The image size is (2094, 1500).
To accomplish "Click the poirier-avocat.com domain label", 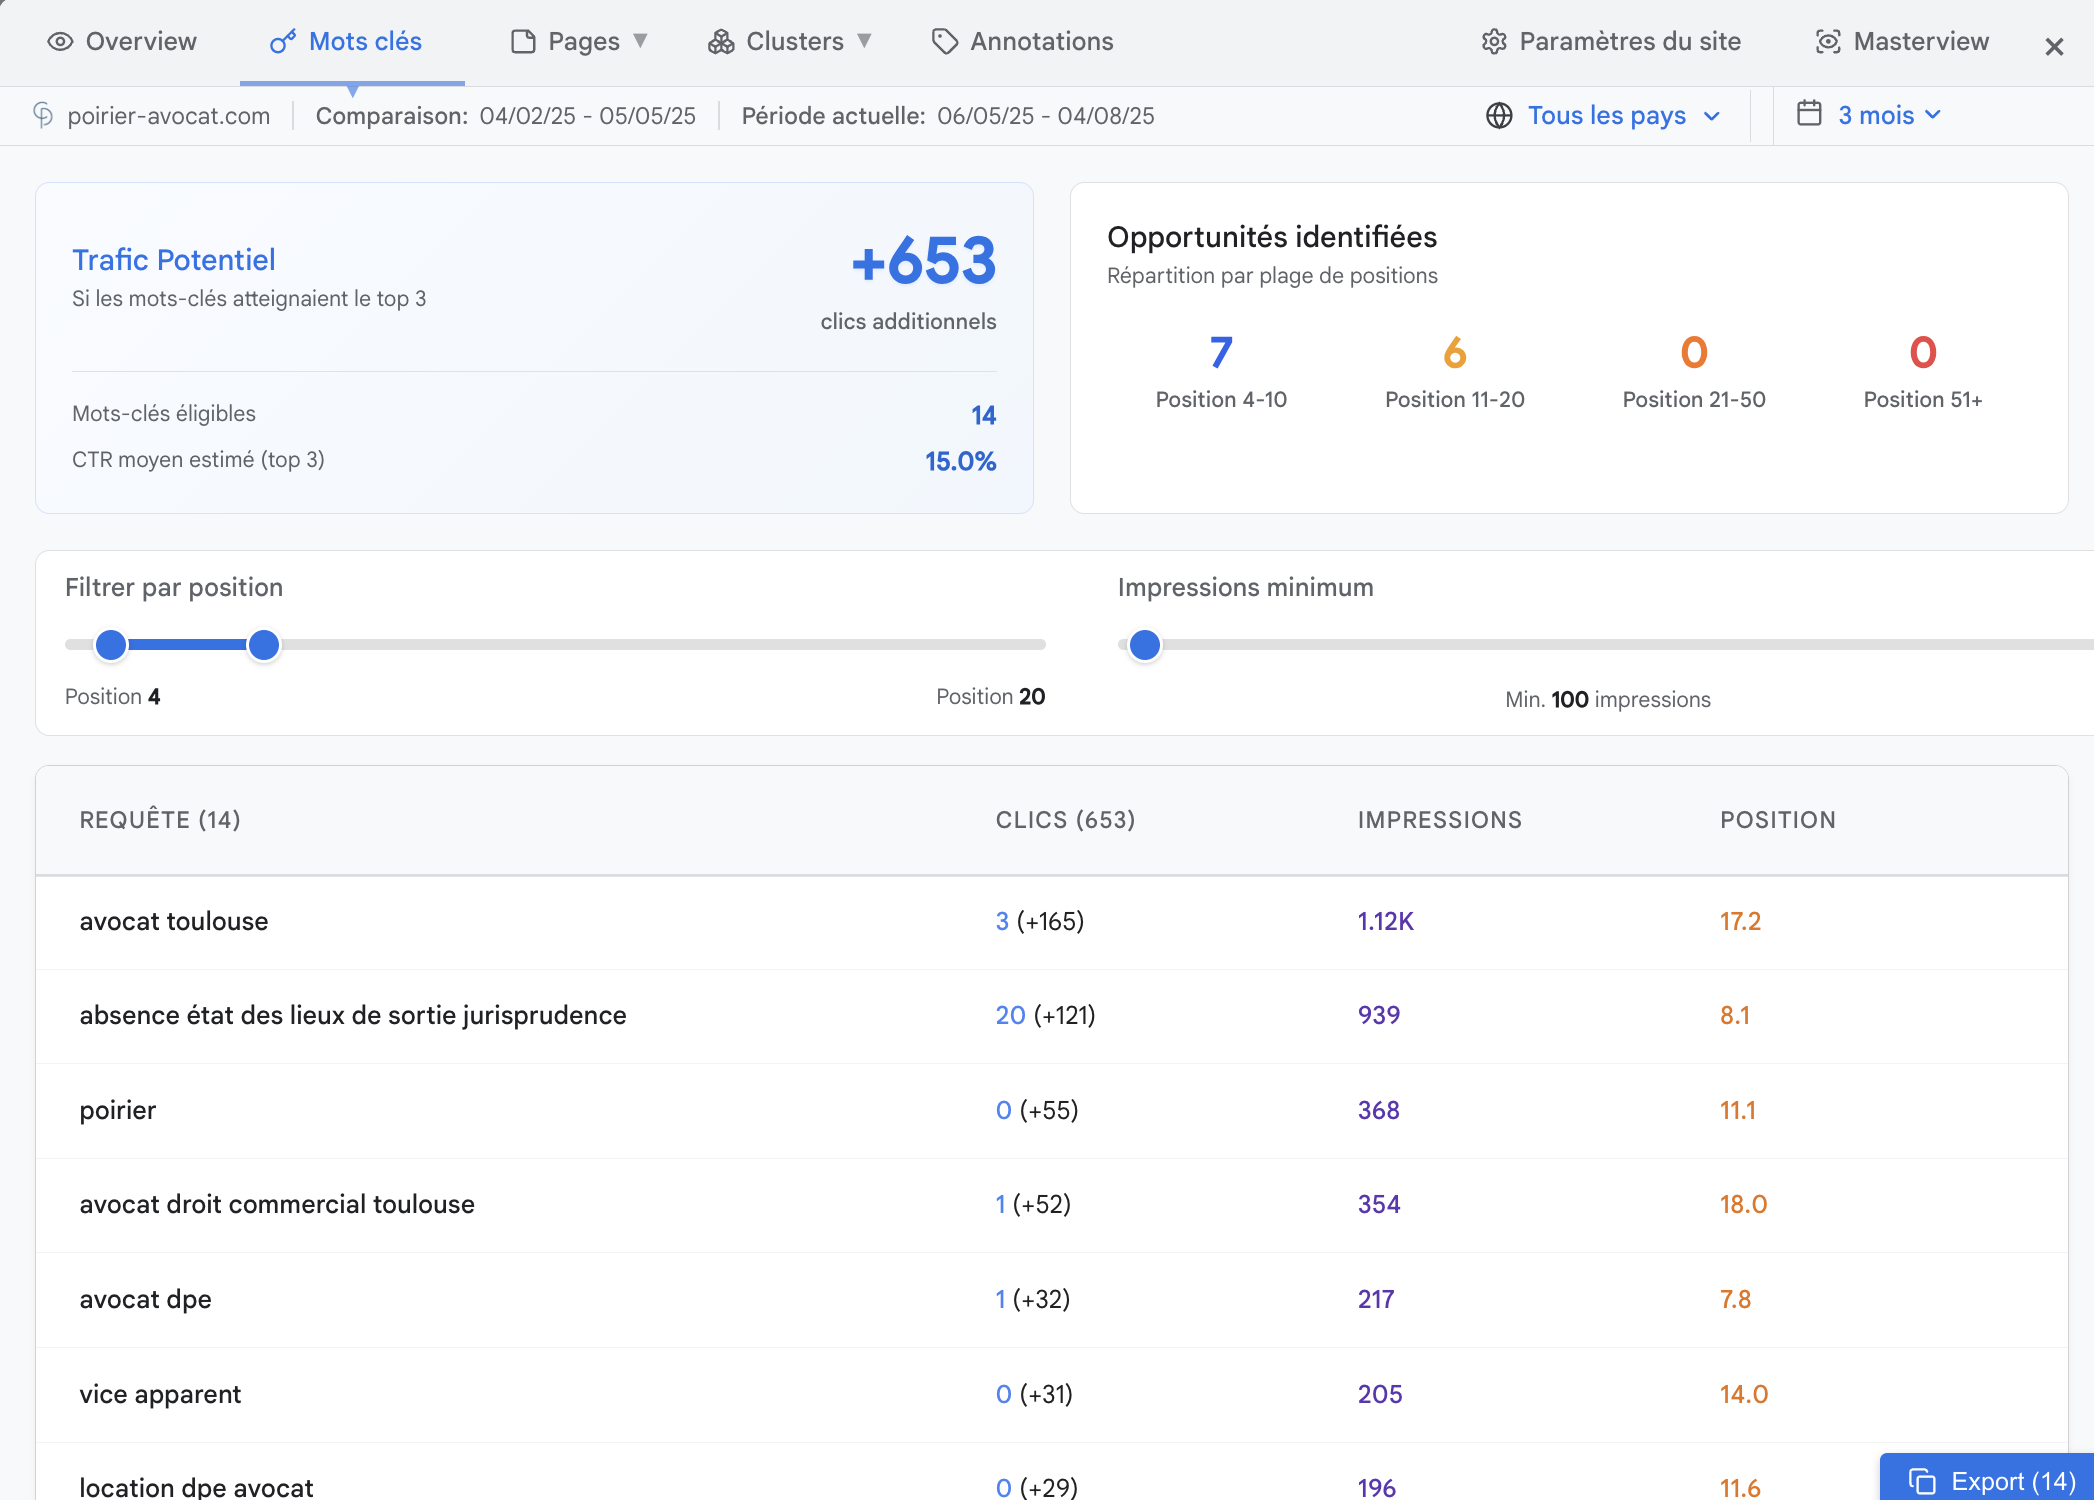I will click(x=169, y=116).
